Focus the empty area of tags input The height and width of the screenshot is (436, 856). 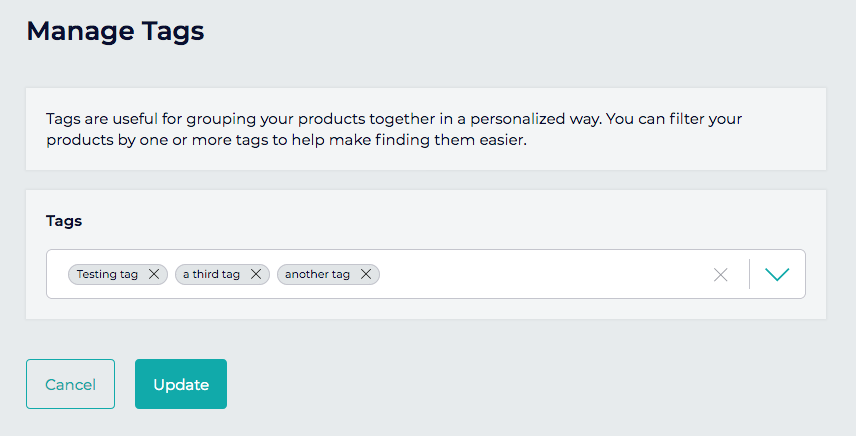click(540, 274)
